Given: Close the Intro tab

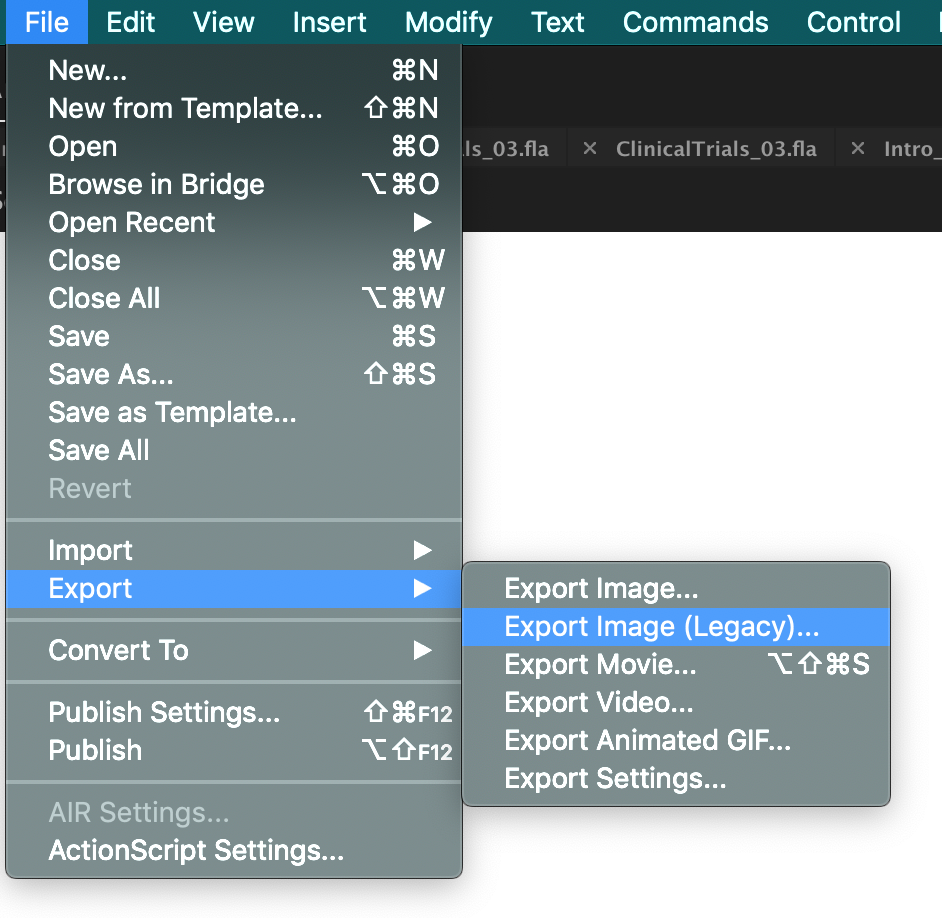Looking at the screenshot, I should tap(858, 148).
